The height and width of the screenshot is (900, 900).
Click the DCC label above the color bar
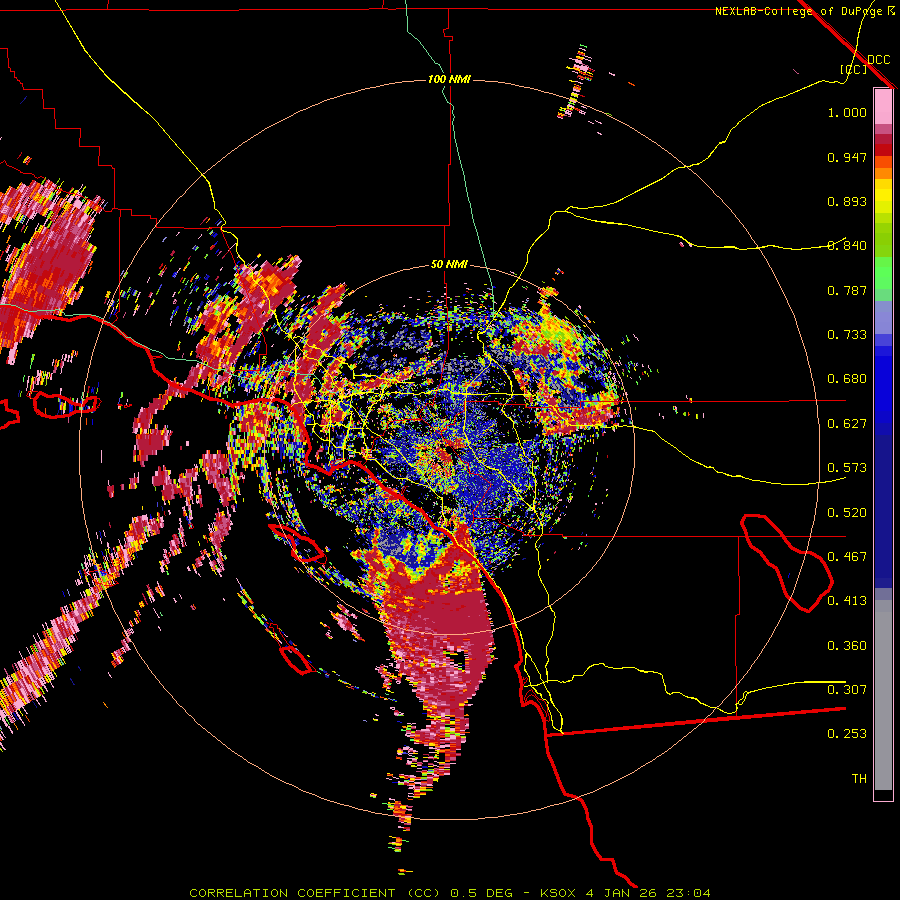point(879,60)
